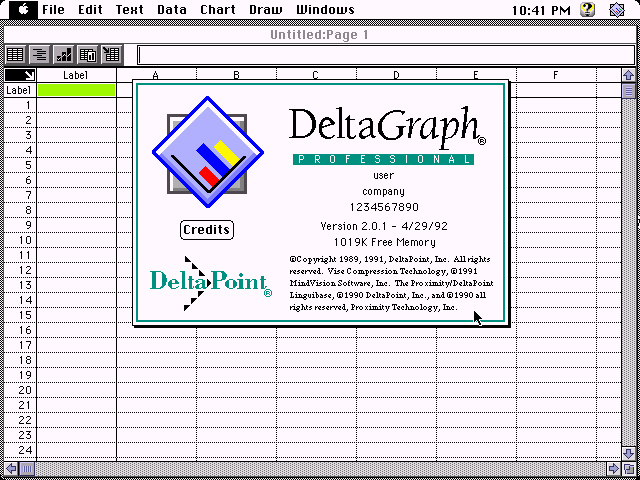The height and width of the screenshot is (480, 640).
Task: Select the green highlighted label cell
Action: [76, 90]
